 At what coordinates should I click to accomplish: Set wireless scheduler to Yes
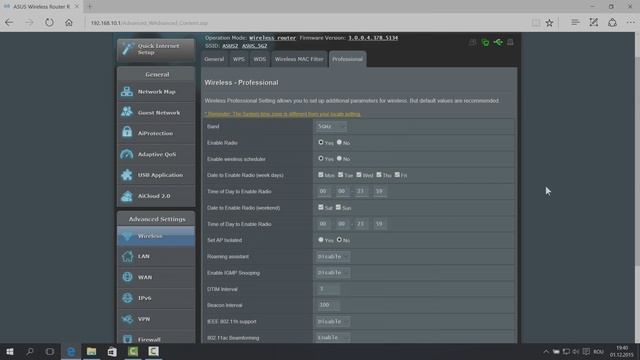(321, 158)
